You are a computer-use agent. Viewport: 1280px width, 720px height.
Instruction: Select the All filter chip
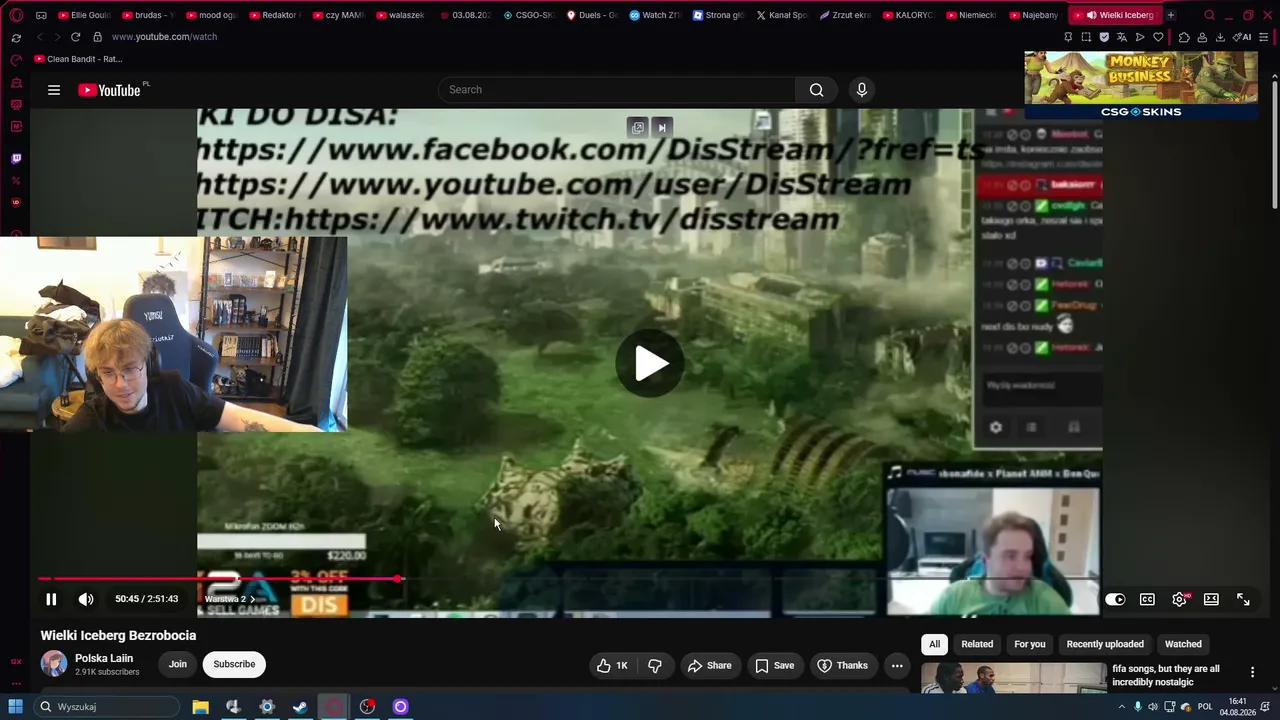935,644
